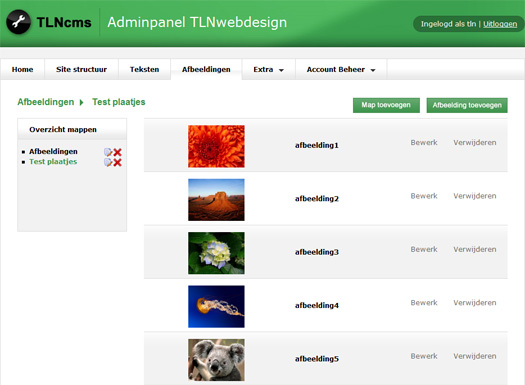Click the afbeelding1 name text
Image resolution: width=525 pixels, height=385 pixels.
[317, 145]
